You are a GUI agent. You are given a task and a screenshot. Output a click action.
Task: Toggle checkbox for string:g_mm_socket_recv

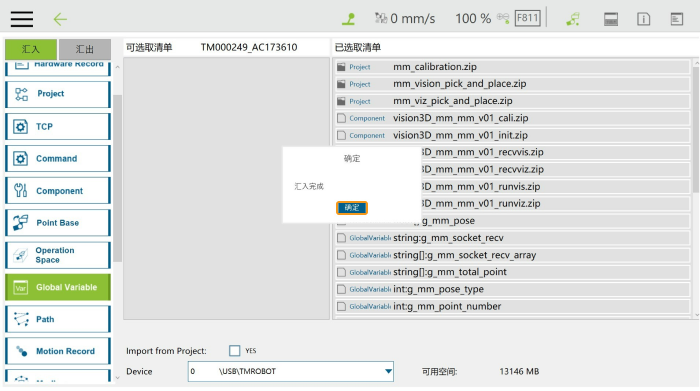342,238
